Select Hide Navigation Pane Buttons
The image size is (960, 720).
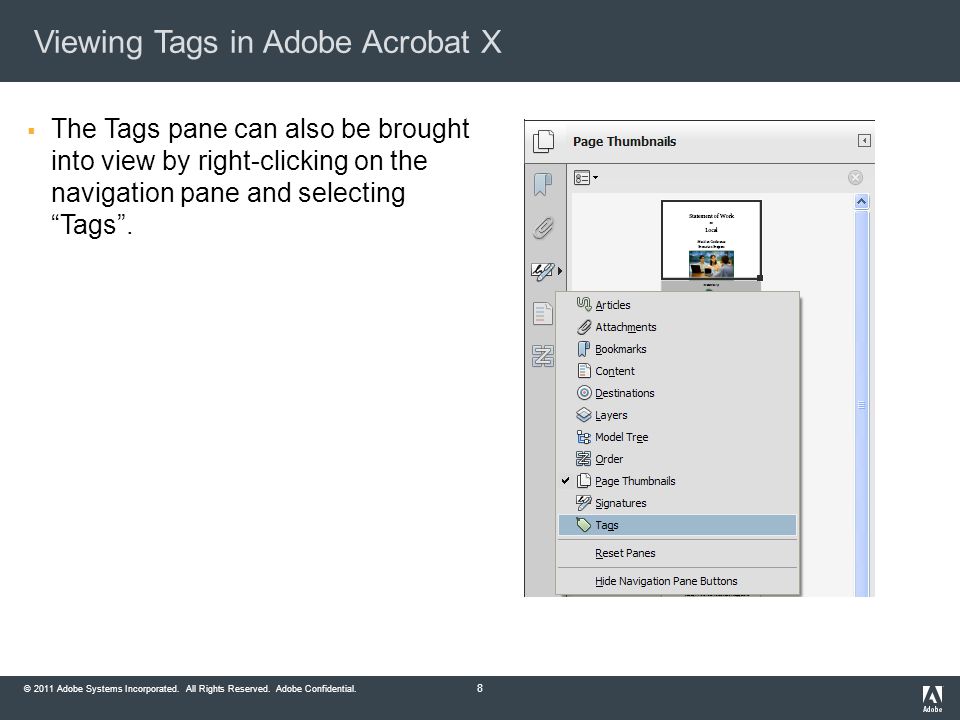(x=677, y=581)
